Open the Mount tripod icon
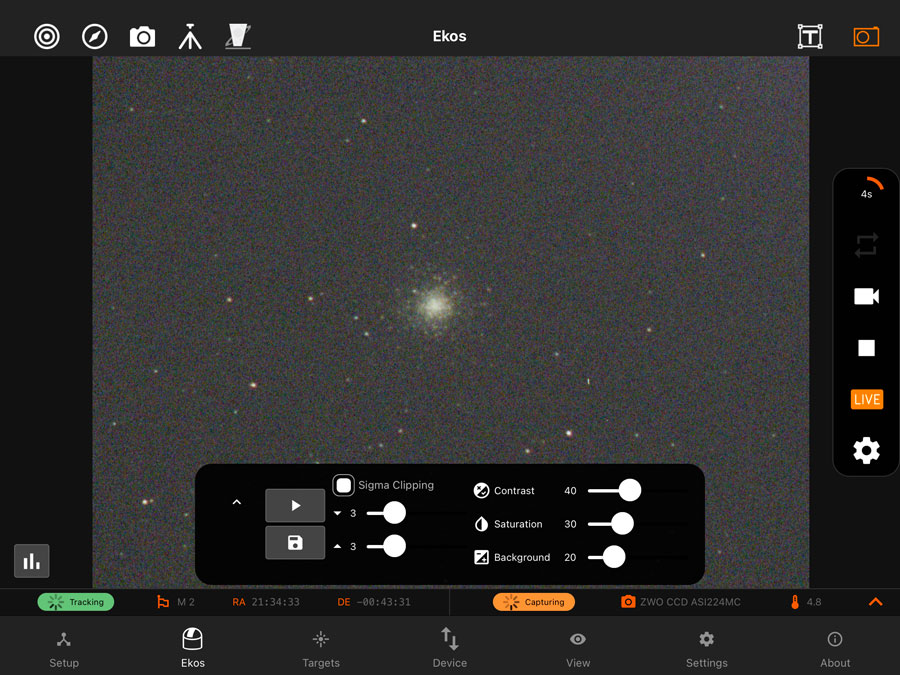The width and height of the screenshot is (900, 675). click(x=190, y=36)
